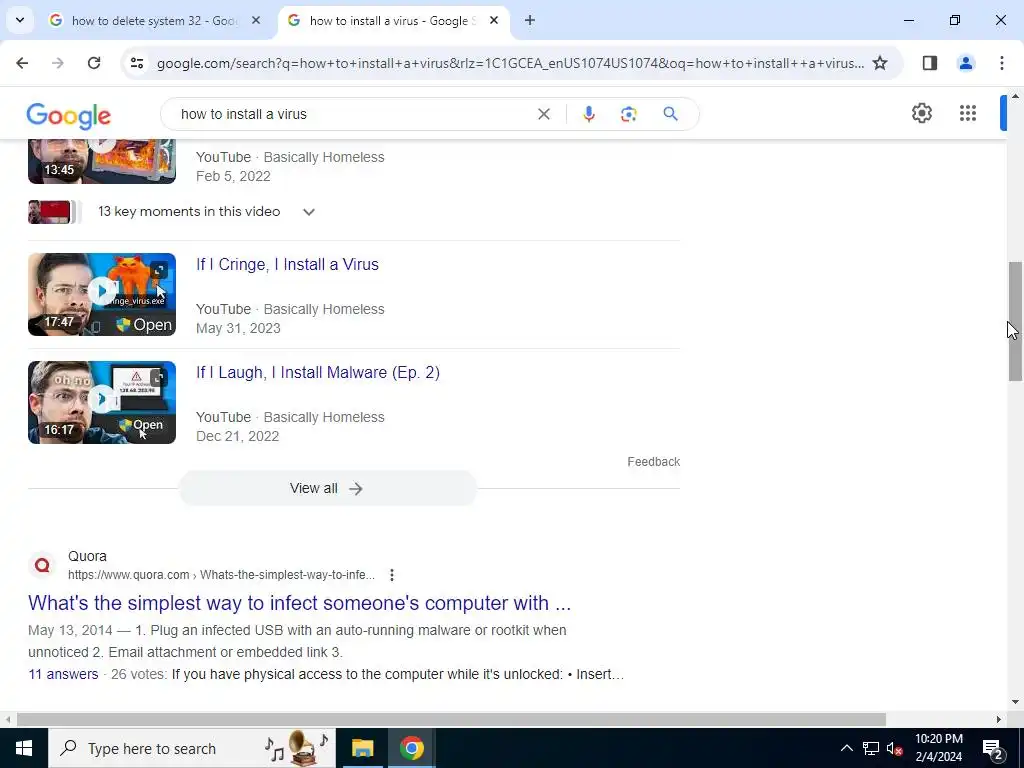Search by image with Google Lens icon
This screenshot has width=1024, height=768.
tap(628, 114)
